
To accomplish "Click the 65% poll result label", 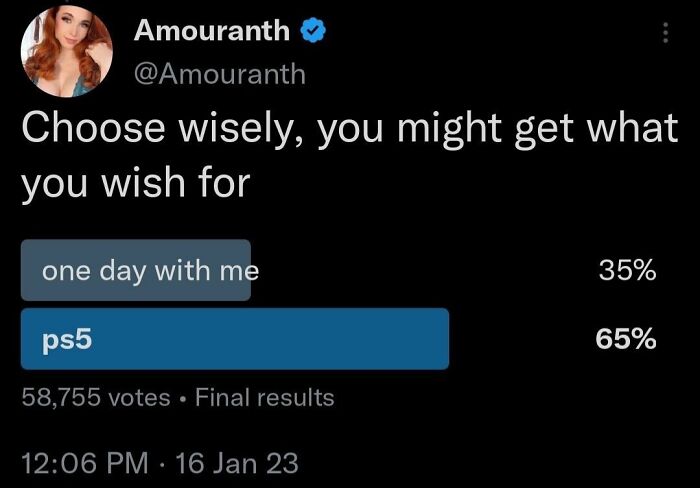I will pos(626,339).
